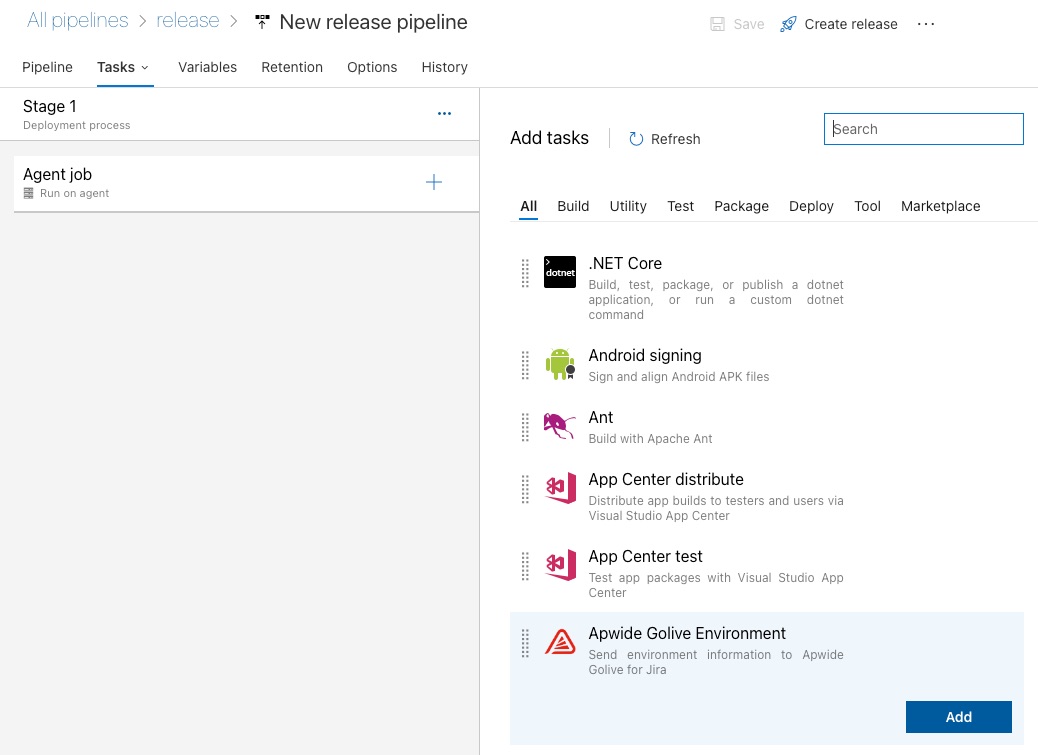Click the Refresh tasks icon

[636, 139]
